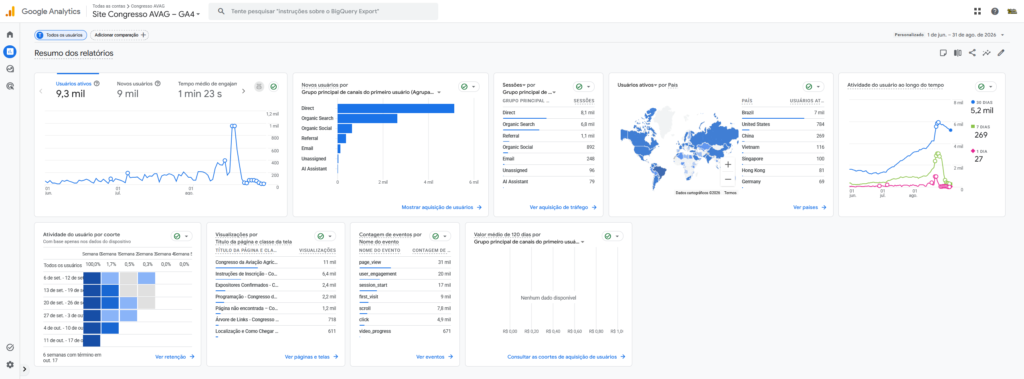Click the Página não encontrada page row

click(x=276, y=308)
